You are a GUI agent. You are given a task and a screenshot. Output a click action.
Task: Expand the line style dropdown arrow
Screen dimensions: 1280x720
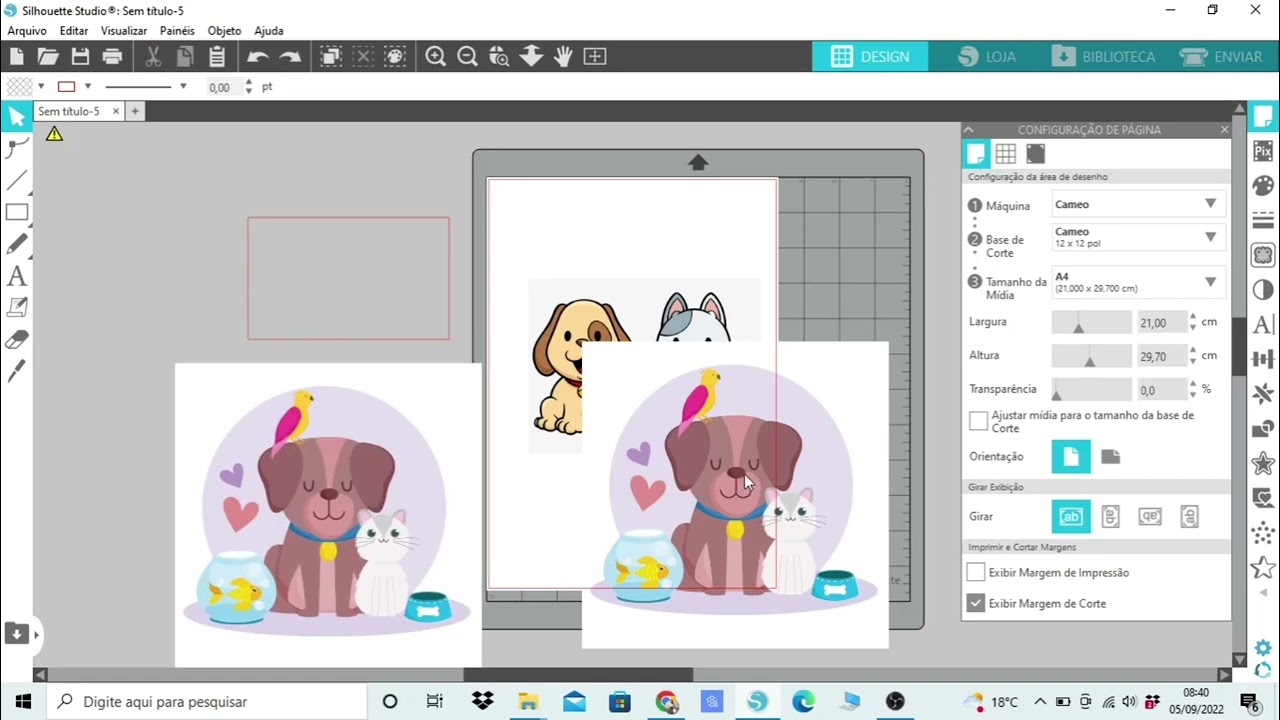pos(183,87)
